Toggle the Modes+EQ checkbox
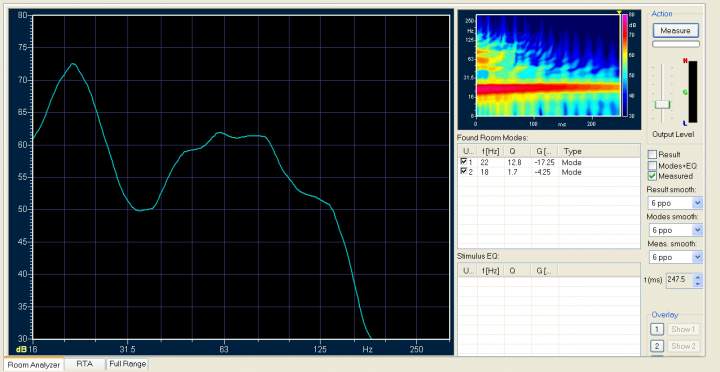 (652, 165)
